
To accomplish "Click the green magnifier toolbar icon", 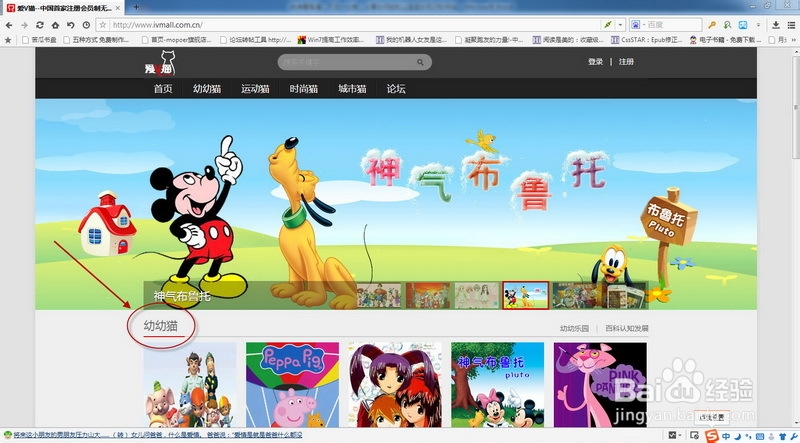I will point(727,24).
